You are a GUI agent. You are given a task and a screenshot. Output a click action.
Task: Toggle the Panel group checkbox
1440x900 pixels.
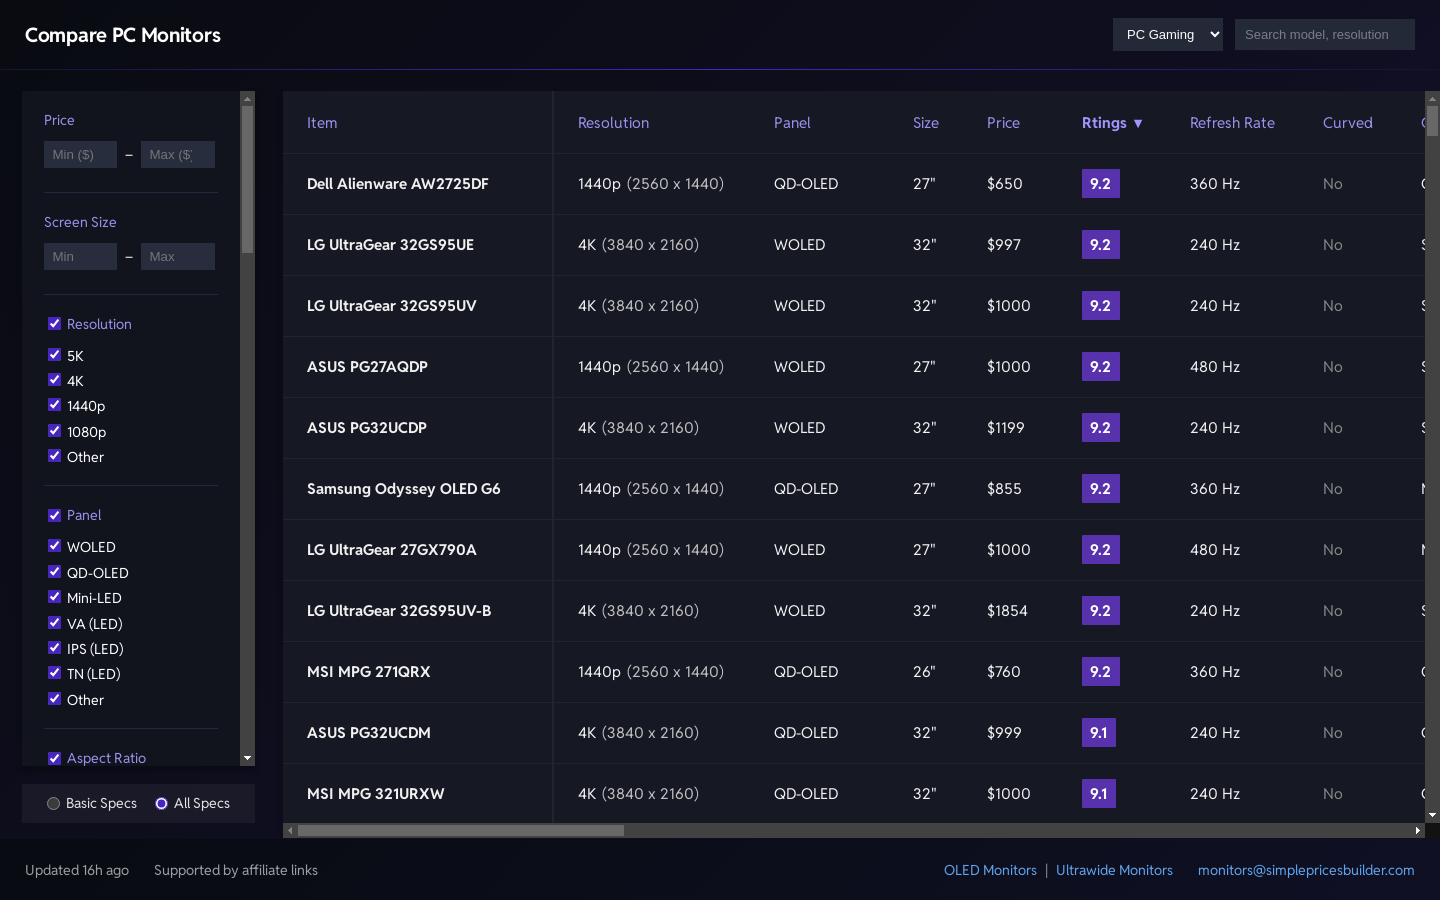pos(54,515)
